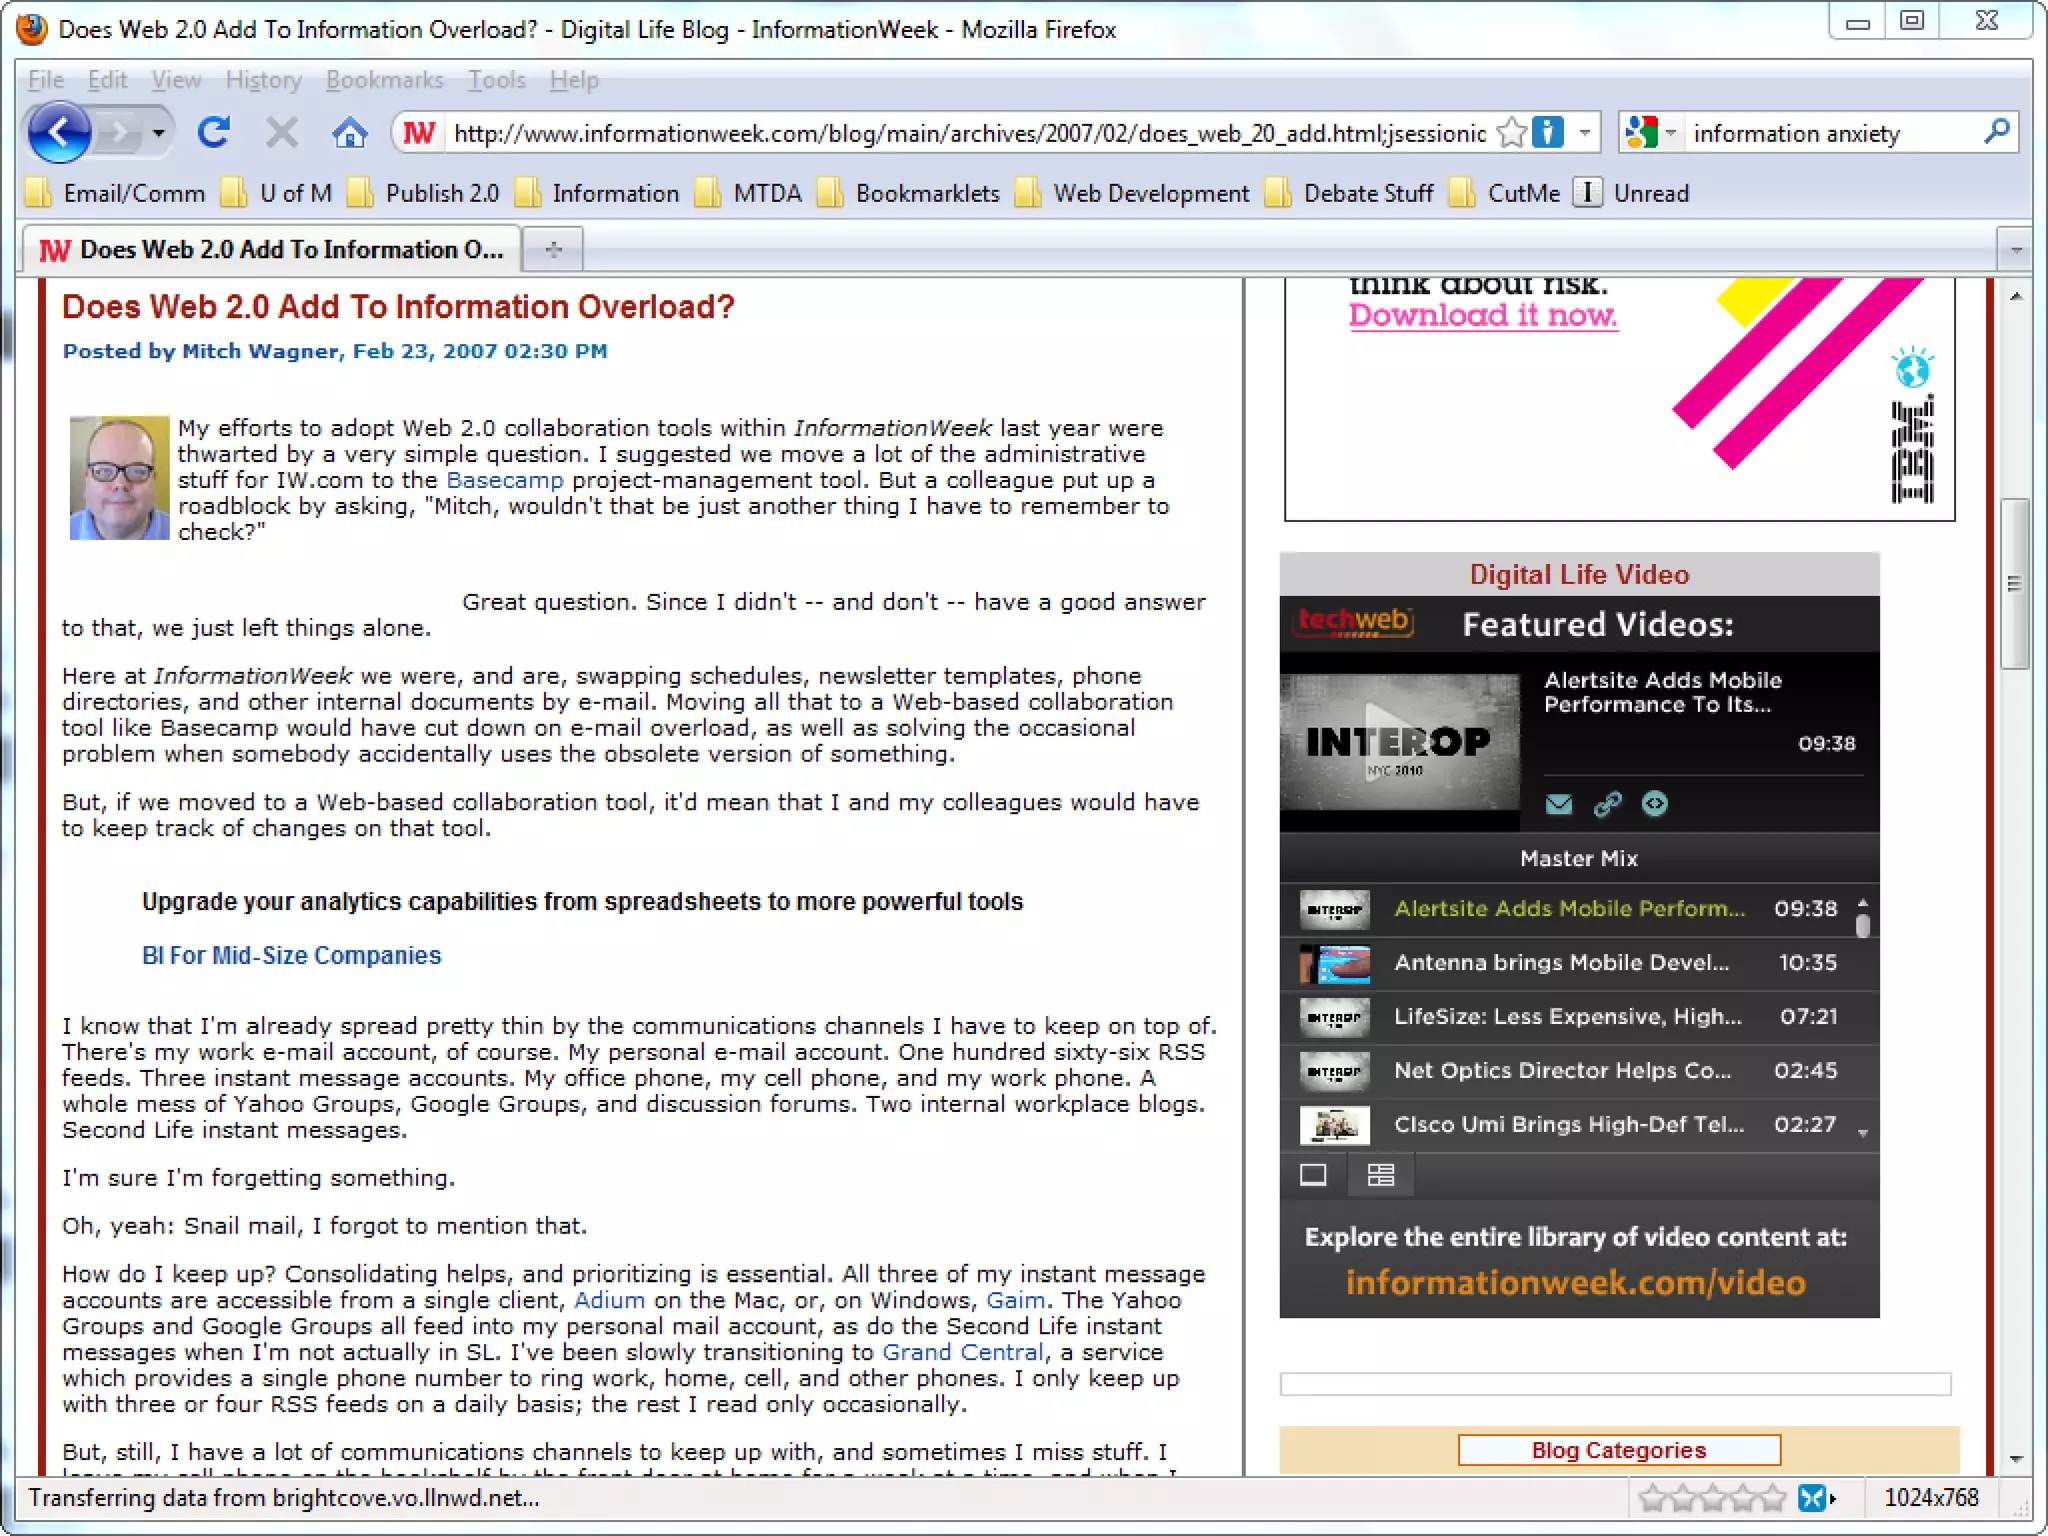Bookmark this page with the star icon

click(x=1512, y=132)
